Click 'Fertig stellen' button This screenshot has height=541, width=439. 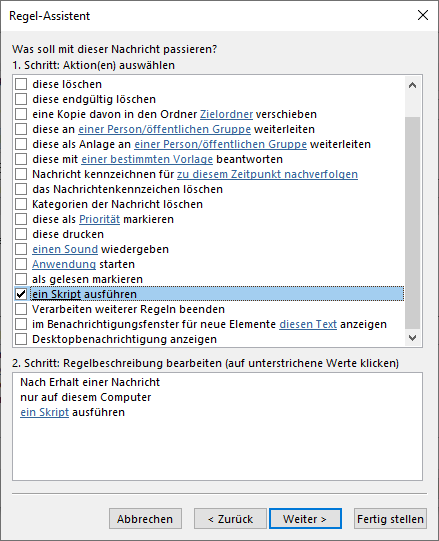point(390,519)
